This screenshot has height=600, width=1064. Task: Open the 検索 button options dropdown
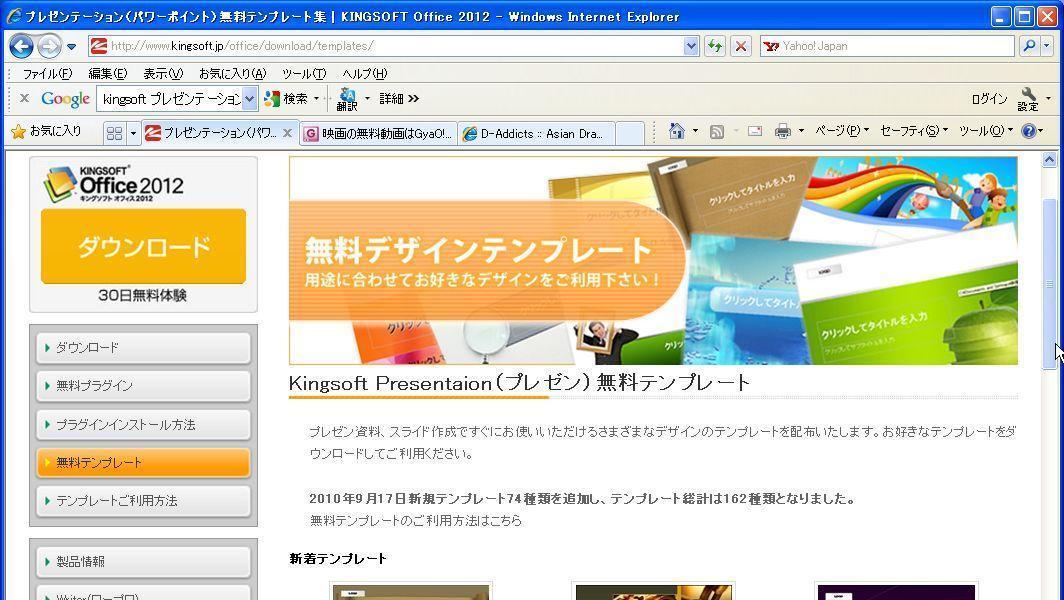coord(316,99)
